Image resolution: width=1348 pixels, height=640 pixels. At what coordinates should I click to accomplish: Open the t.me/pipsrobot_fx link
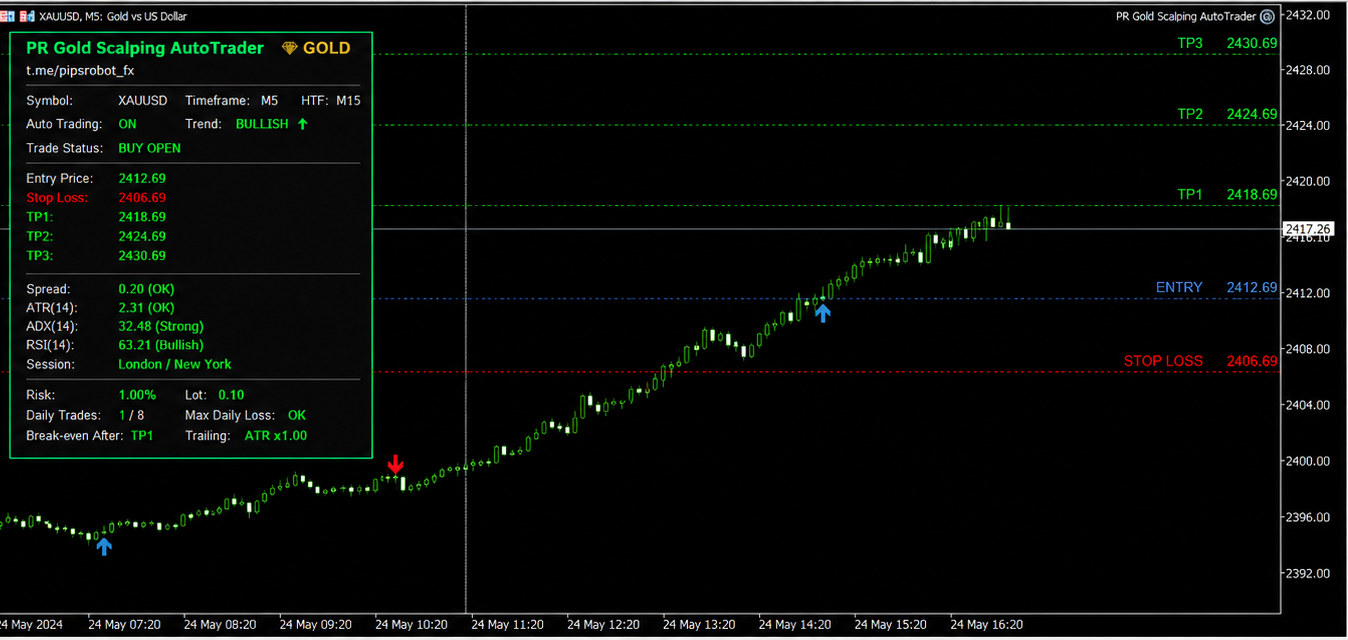click(x=80, y=71)
